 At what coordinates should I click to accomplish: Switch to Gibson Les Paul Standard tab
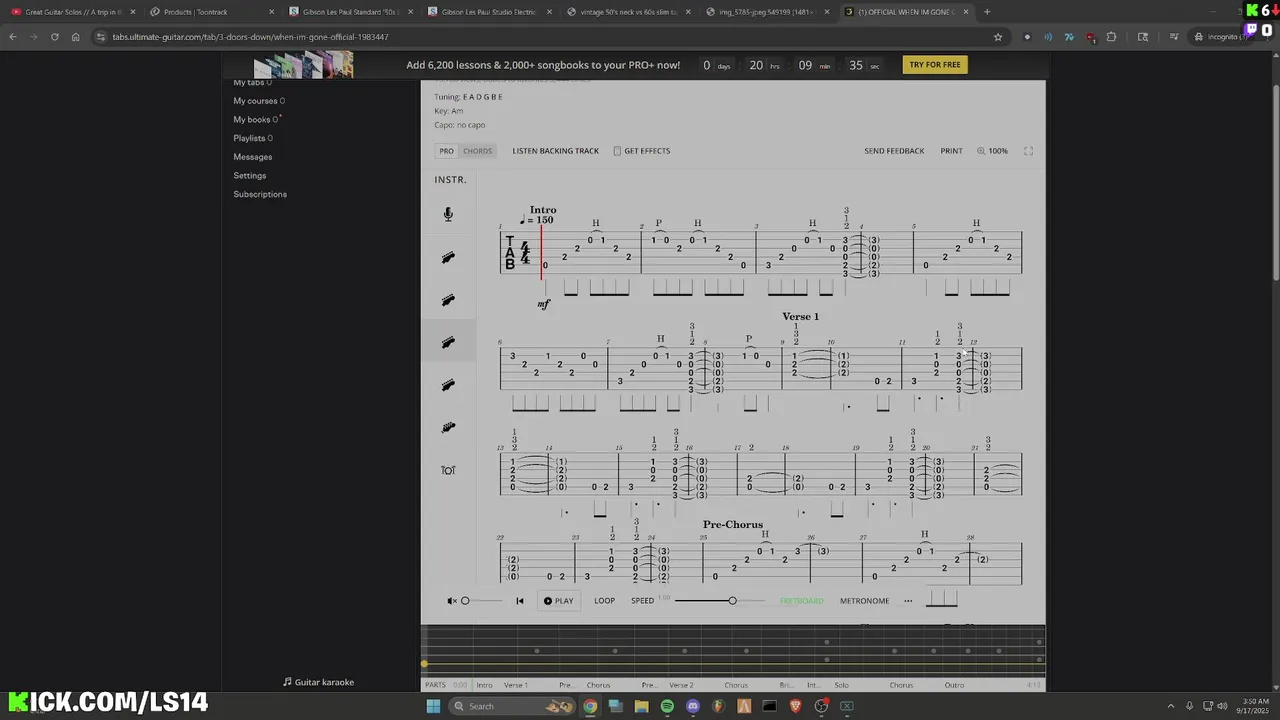pos(349,12)
